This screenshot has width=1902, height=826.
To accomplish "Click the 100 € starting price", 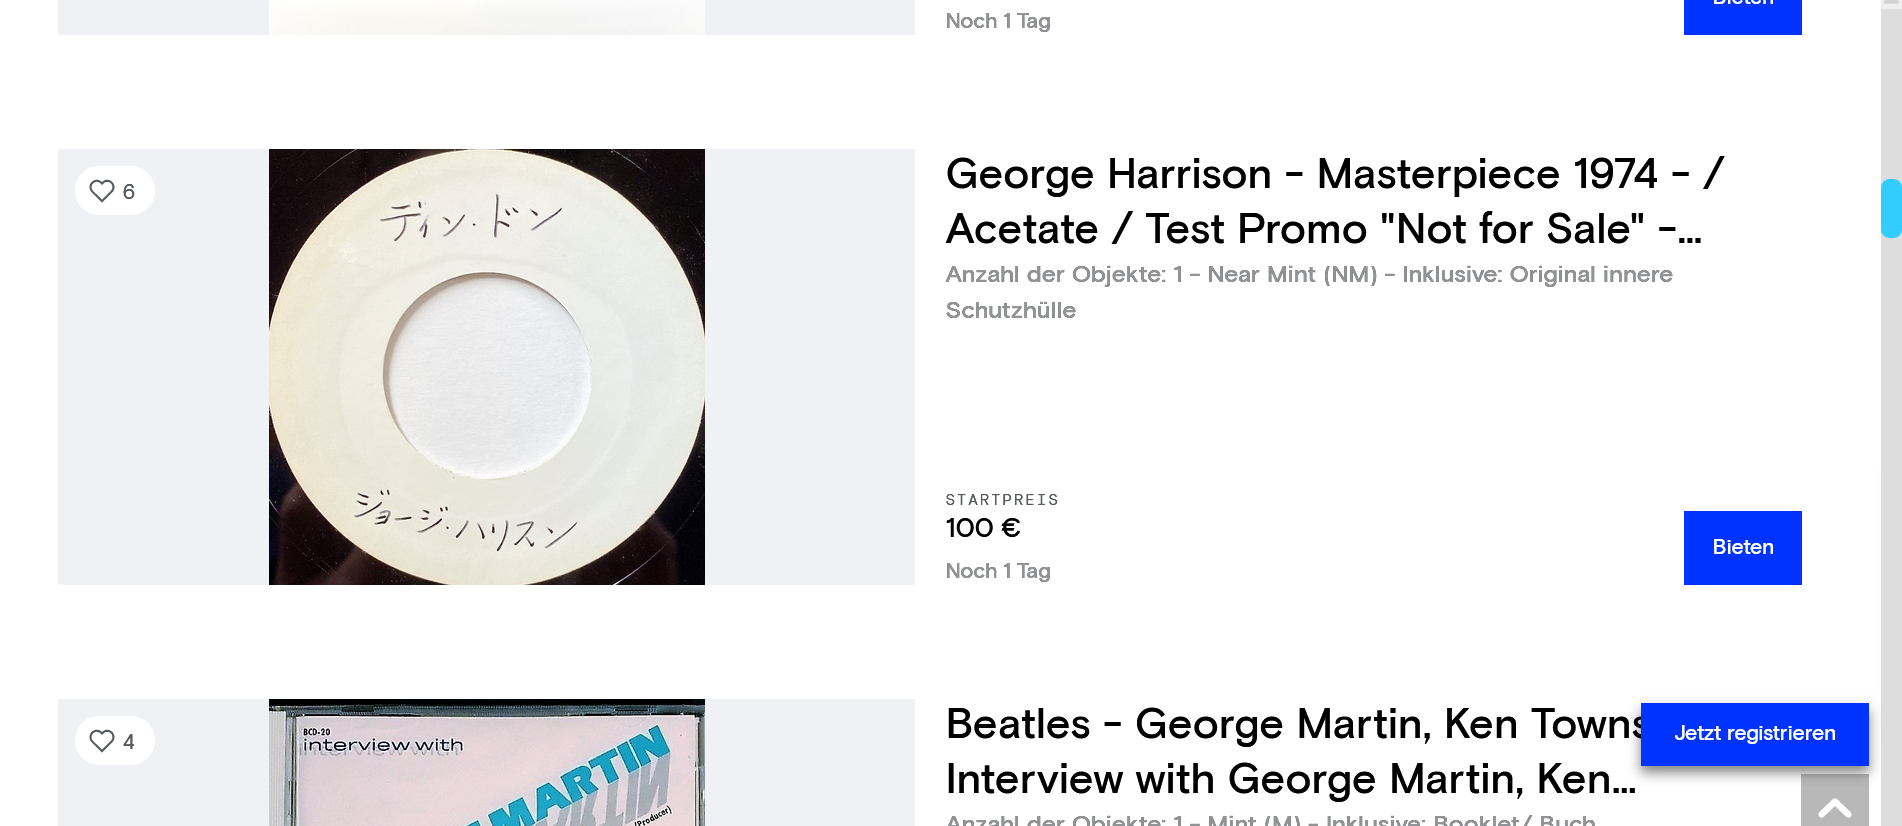I will click(x=982, y=528).
